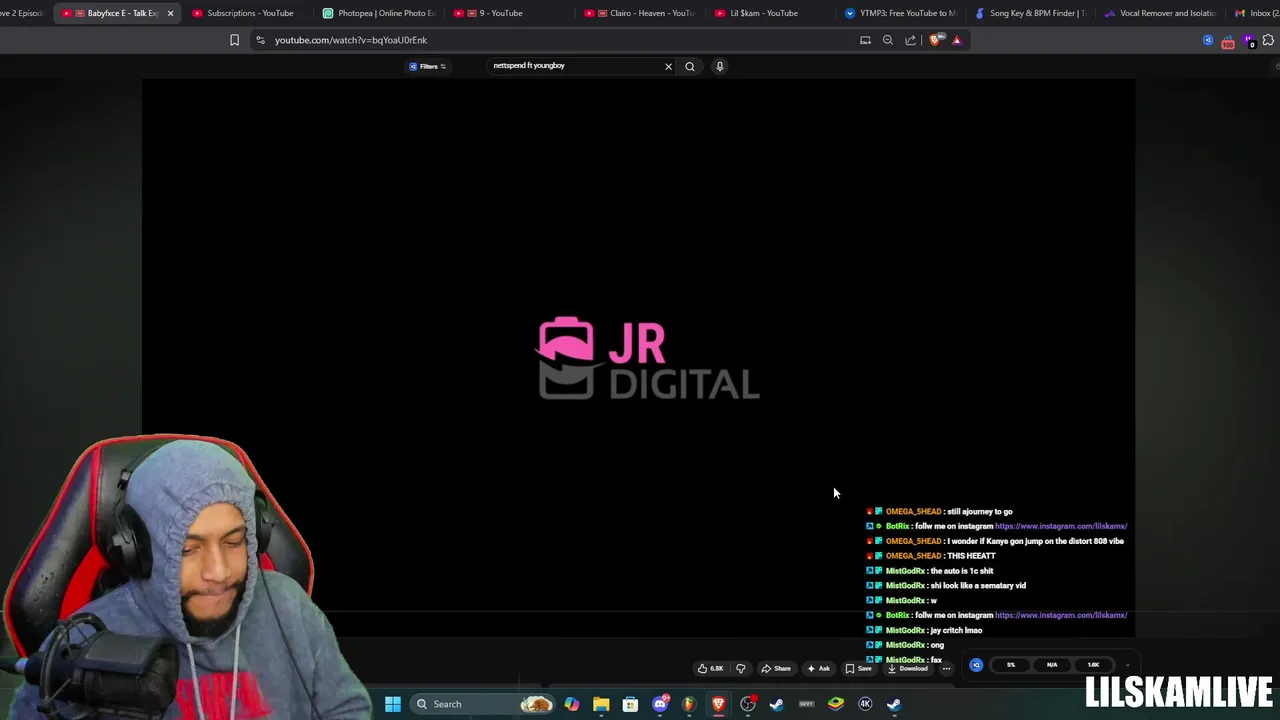Click the taskbar Search box

482,704
